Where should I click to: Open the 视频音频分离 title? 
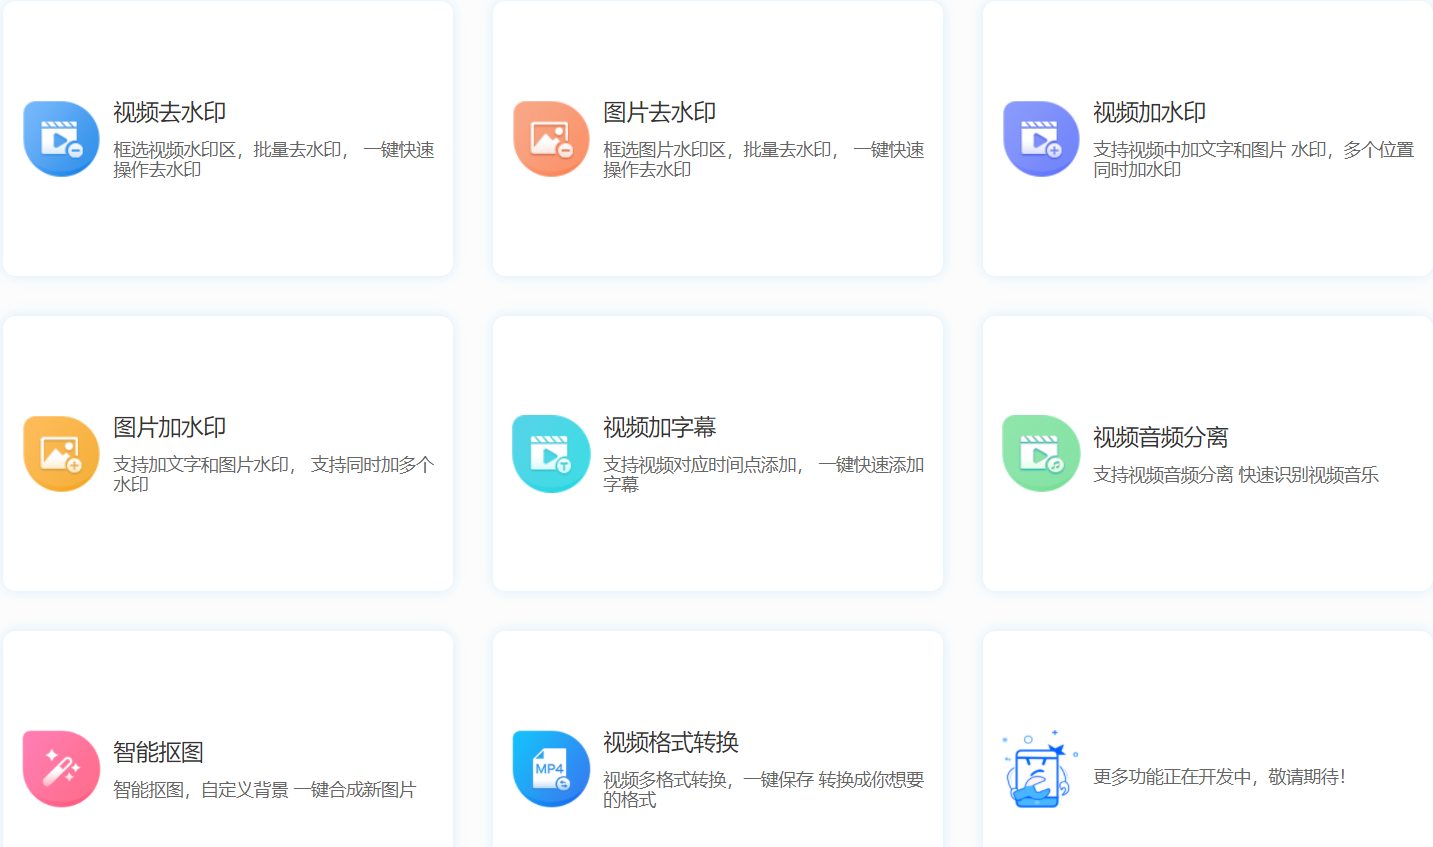pos(1160,438)
